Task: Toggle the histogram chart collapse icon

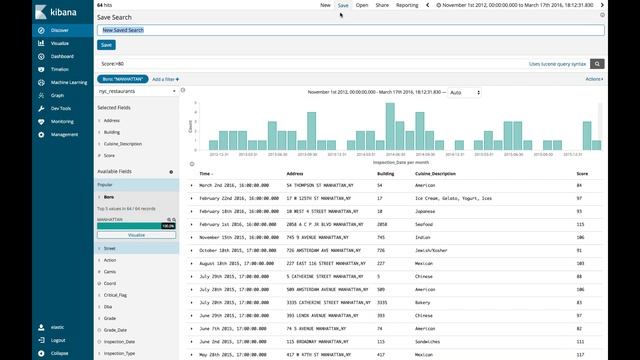Action: (x=192, y=164)
